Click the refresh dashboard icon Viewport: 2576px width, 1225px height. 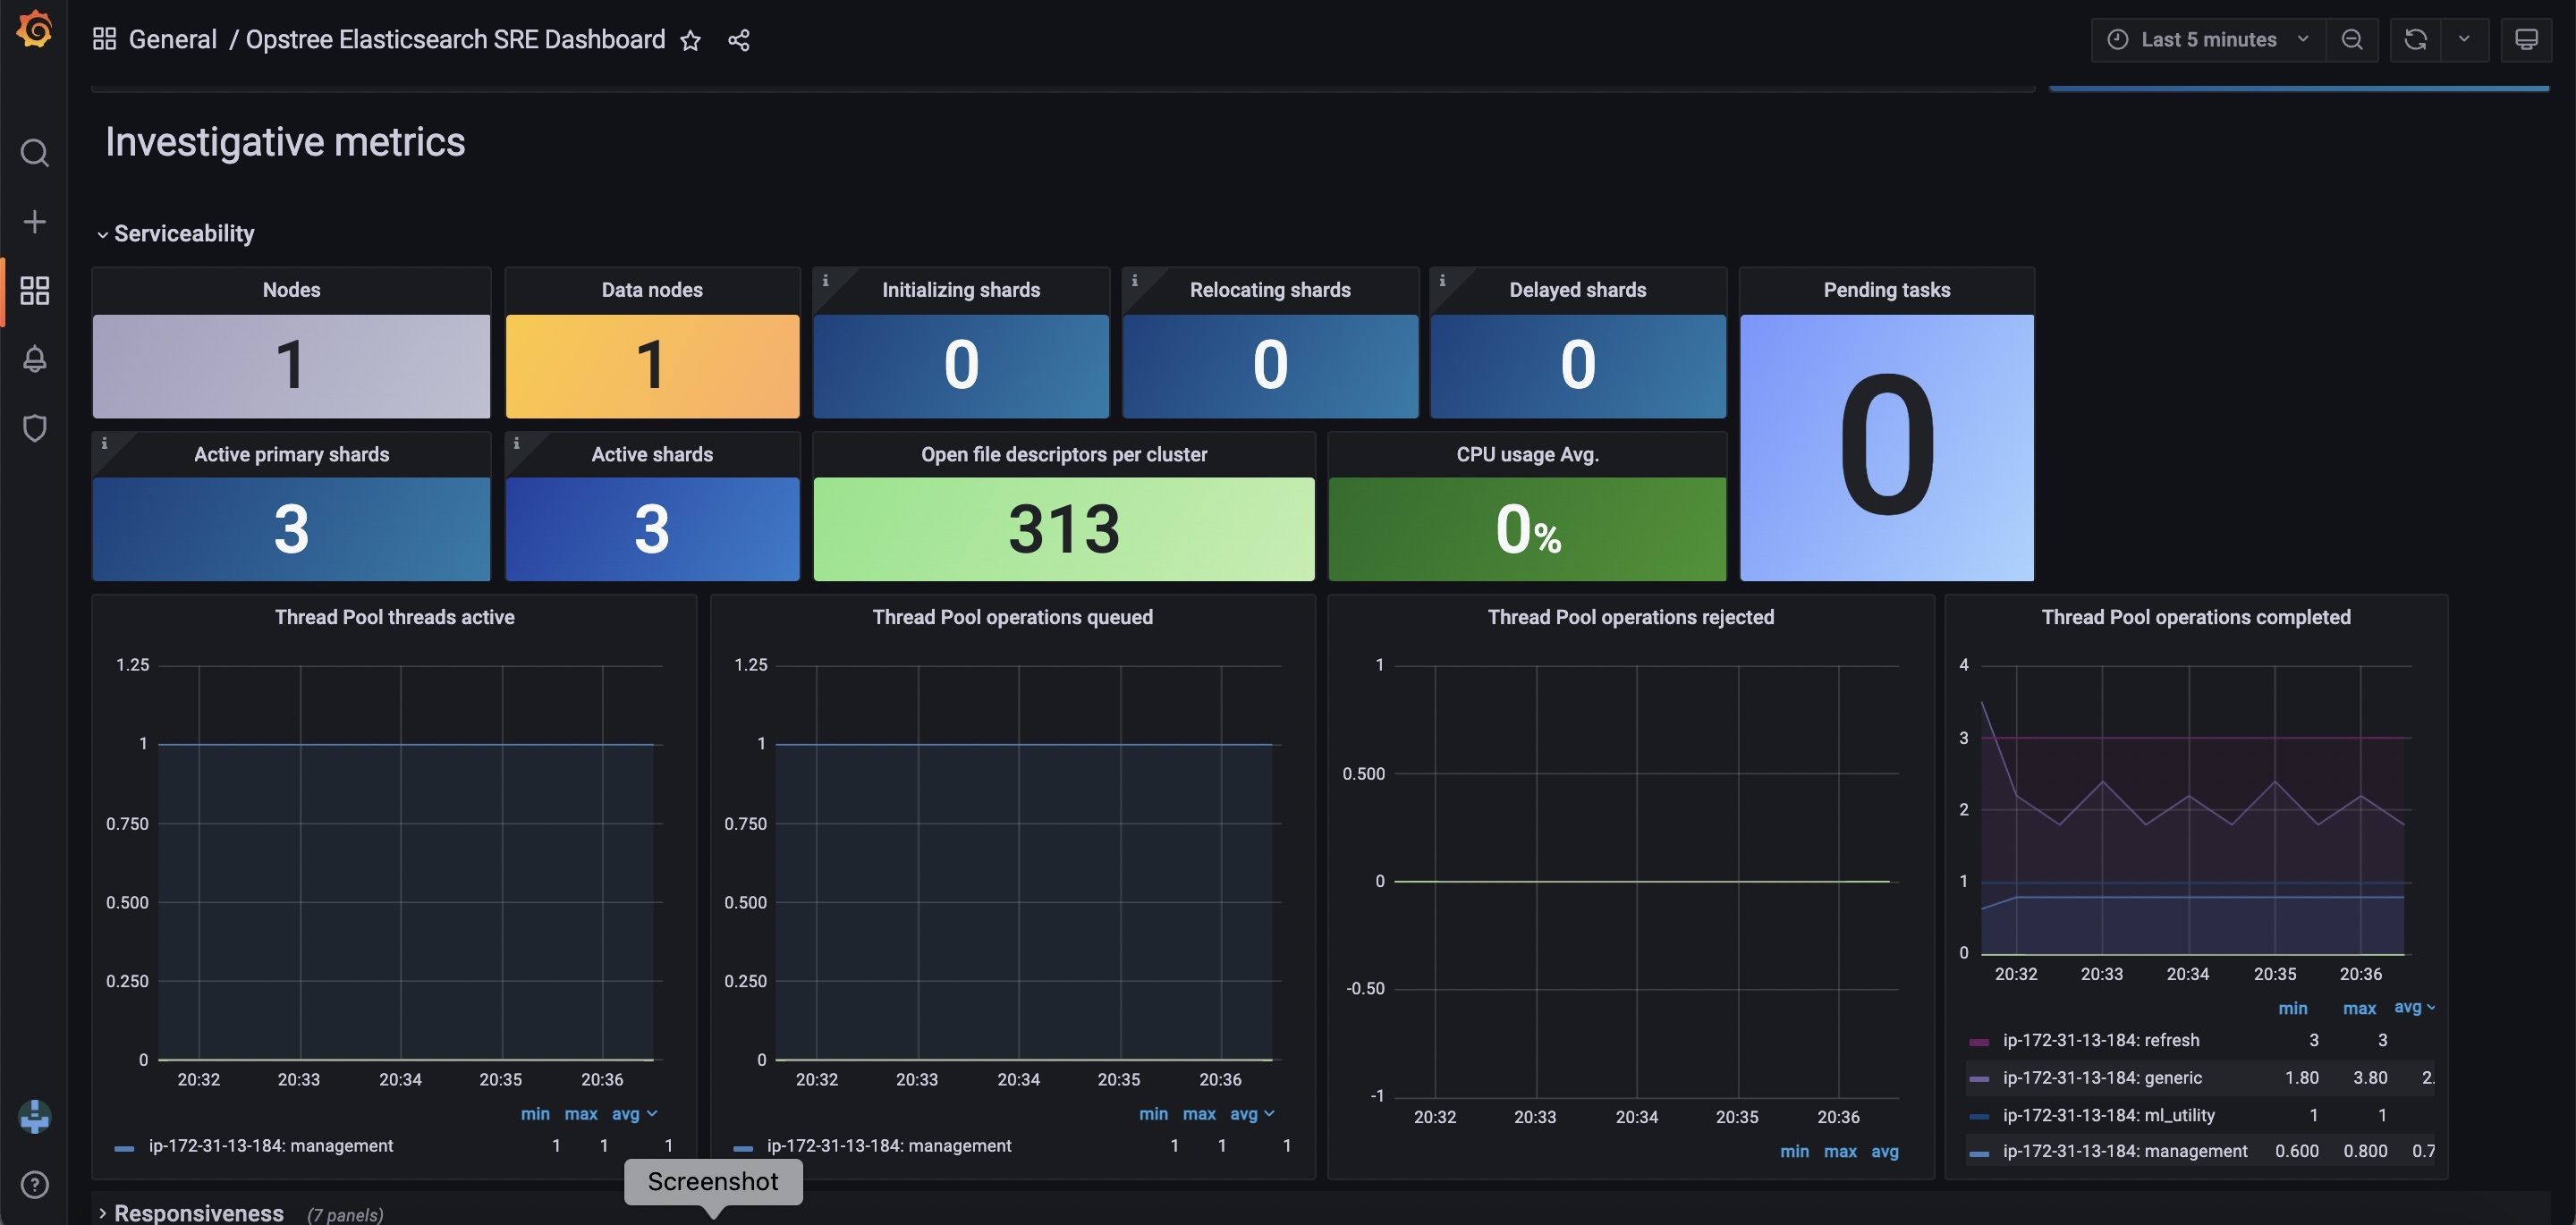[2415, 40]
